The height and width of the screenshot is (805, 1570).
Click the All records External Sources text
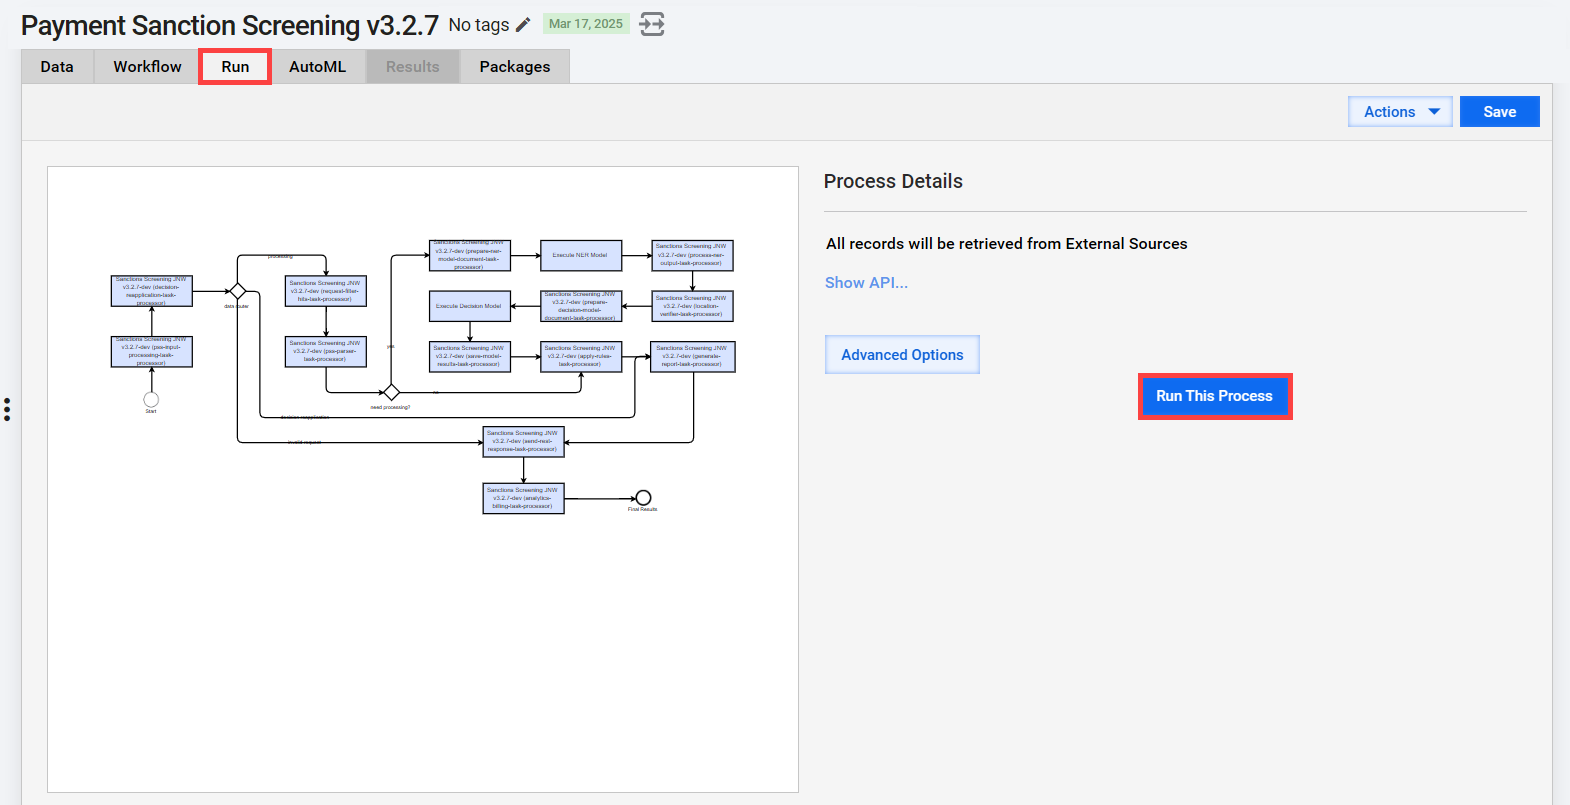[x=1007, y=244]
